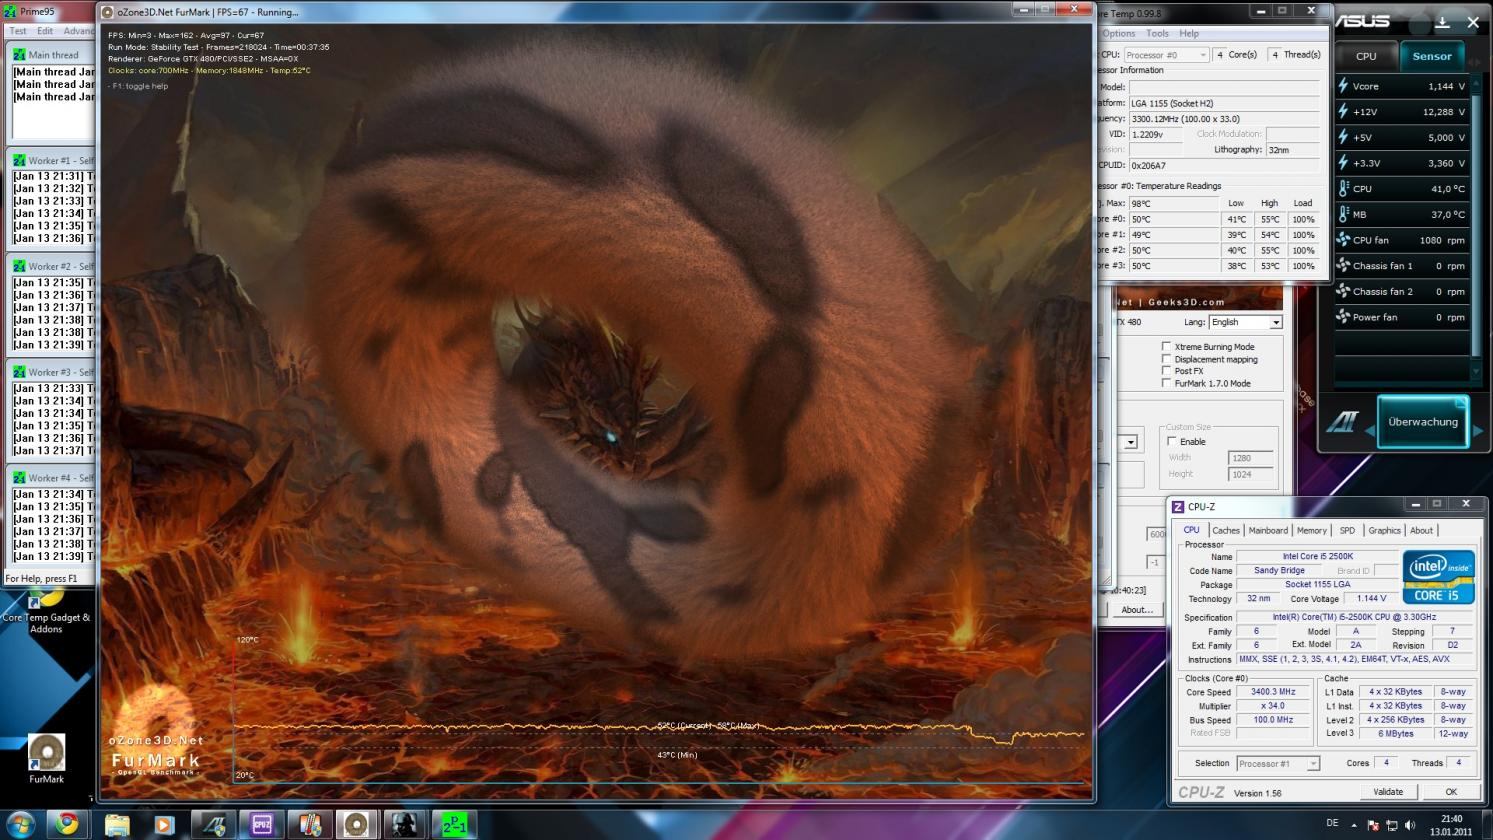Click the Überwachung button

pos(1423,422)
